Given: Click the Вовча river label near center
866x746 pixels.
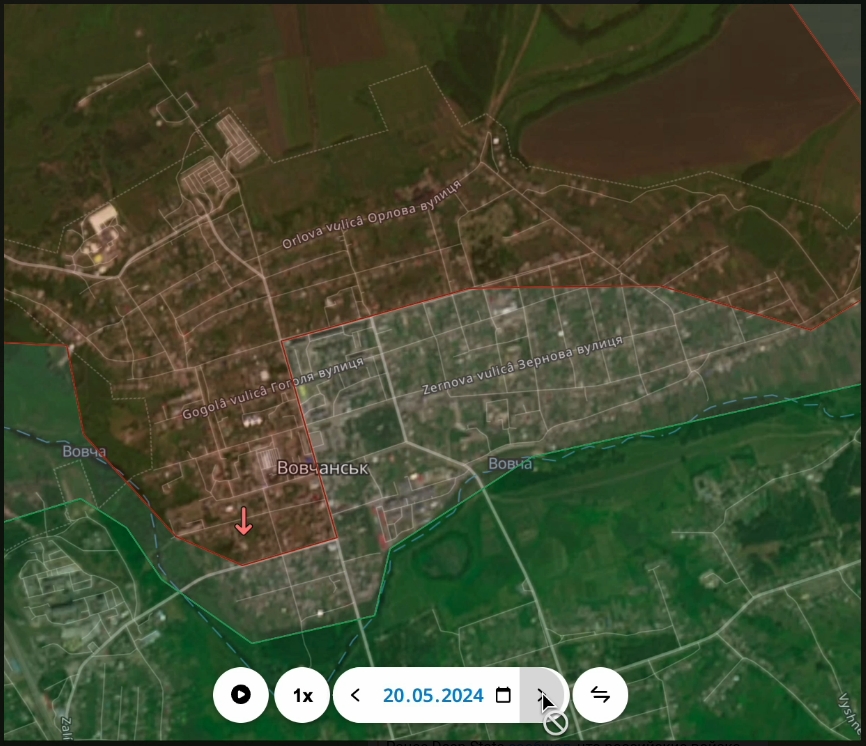Looking at the screenshot, I should [510, 463].
